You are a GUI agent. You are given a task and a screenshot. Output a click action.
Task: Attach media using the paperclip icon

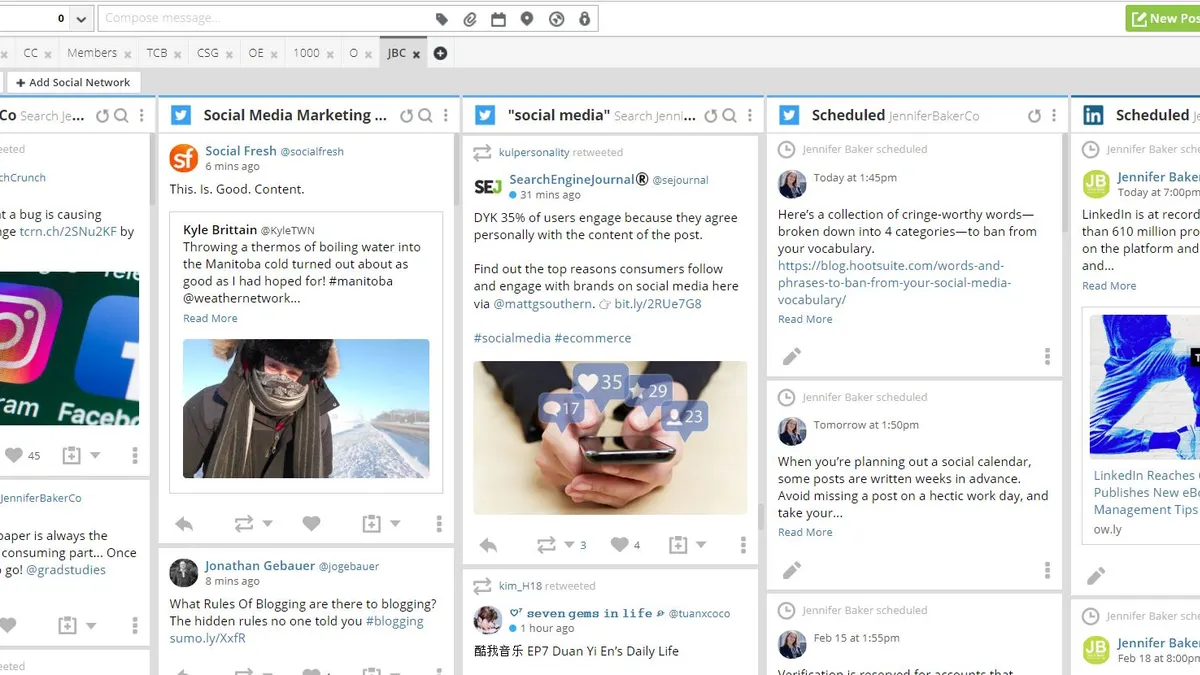click(470, 19)
